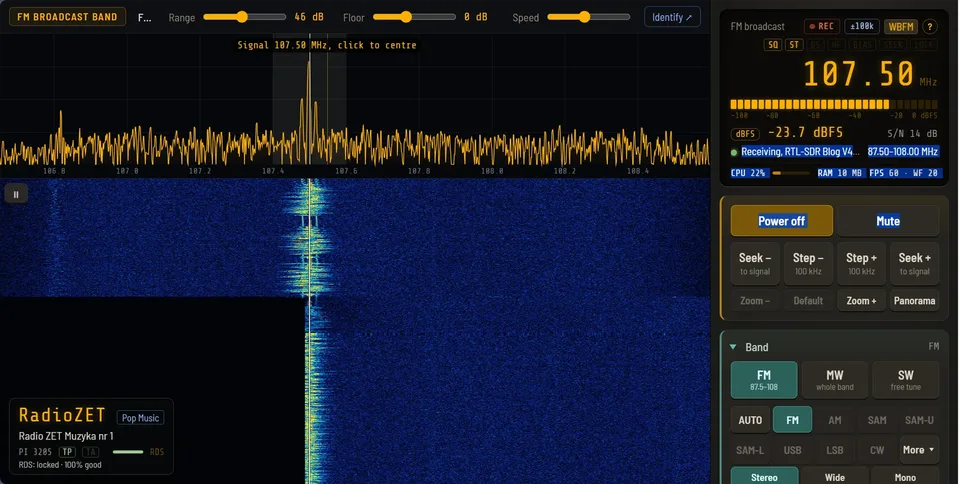960x484 pixels.
Task: Toggle the ST stereo indicator
Action: [x=794, y=45]
